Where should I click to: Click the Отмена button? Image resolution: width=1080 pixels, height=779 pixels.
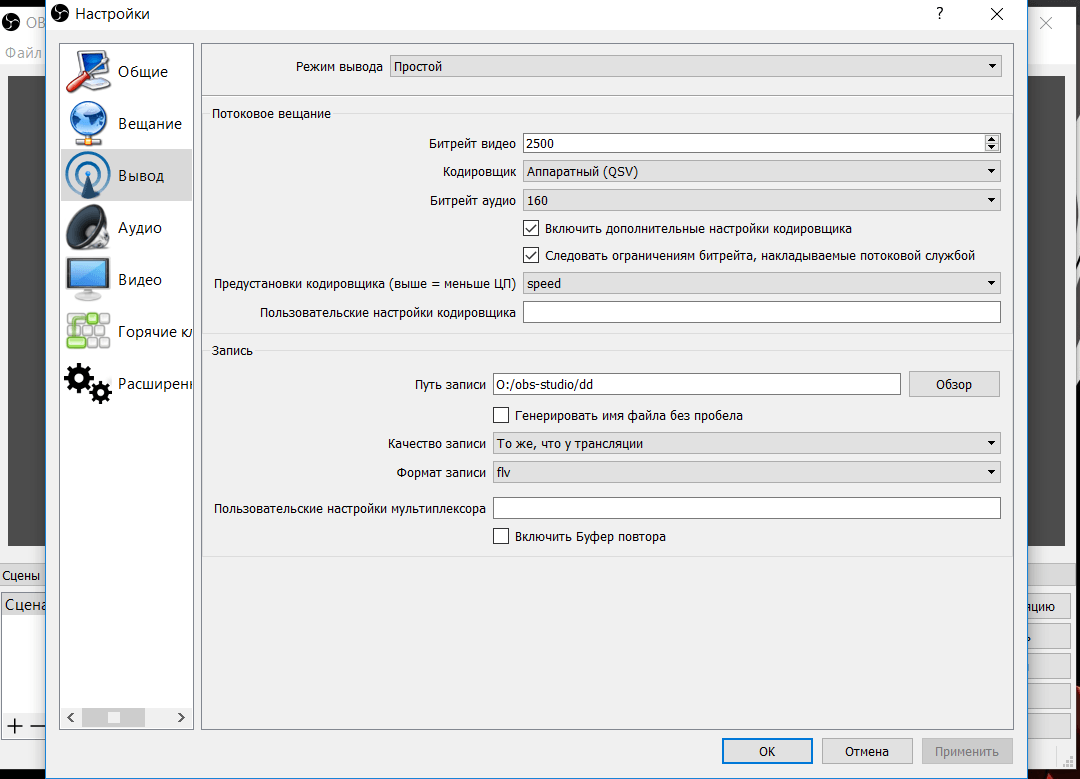867,751
